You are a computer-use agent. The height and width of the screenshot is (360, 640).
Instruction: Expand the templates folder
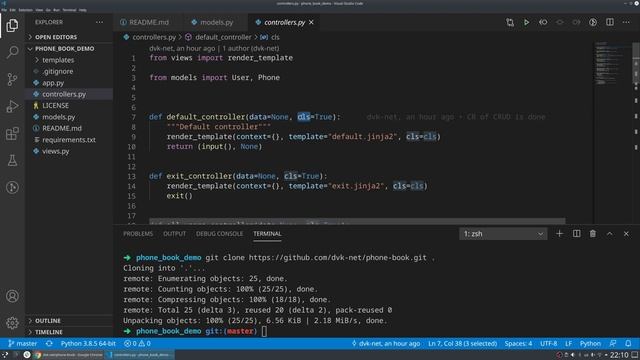[58, 60]
